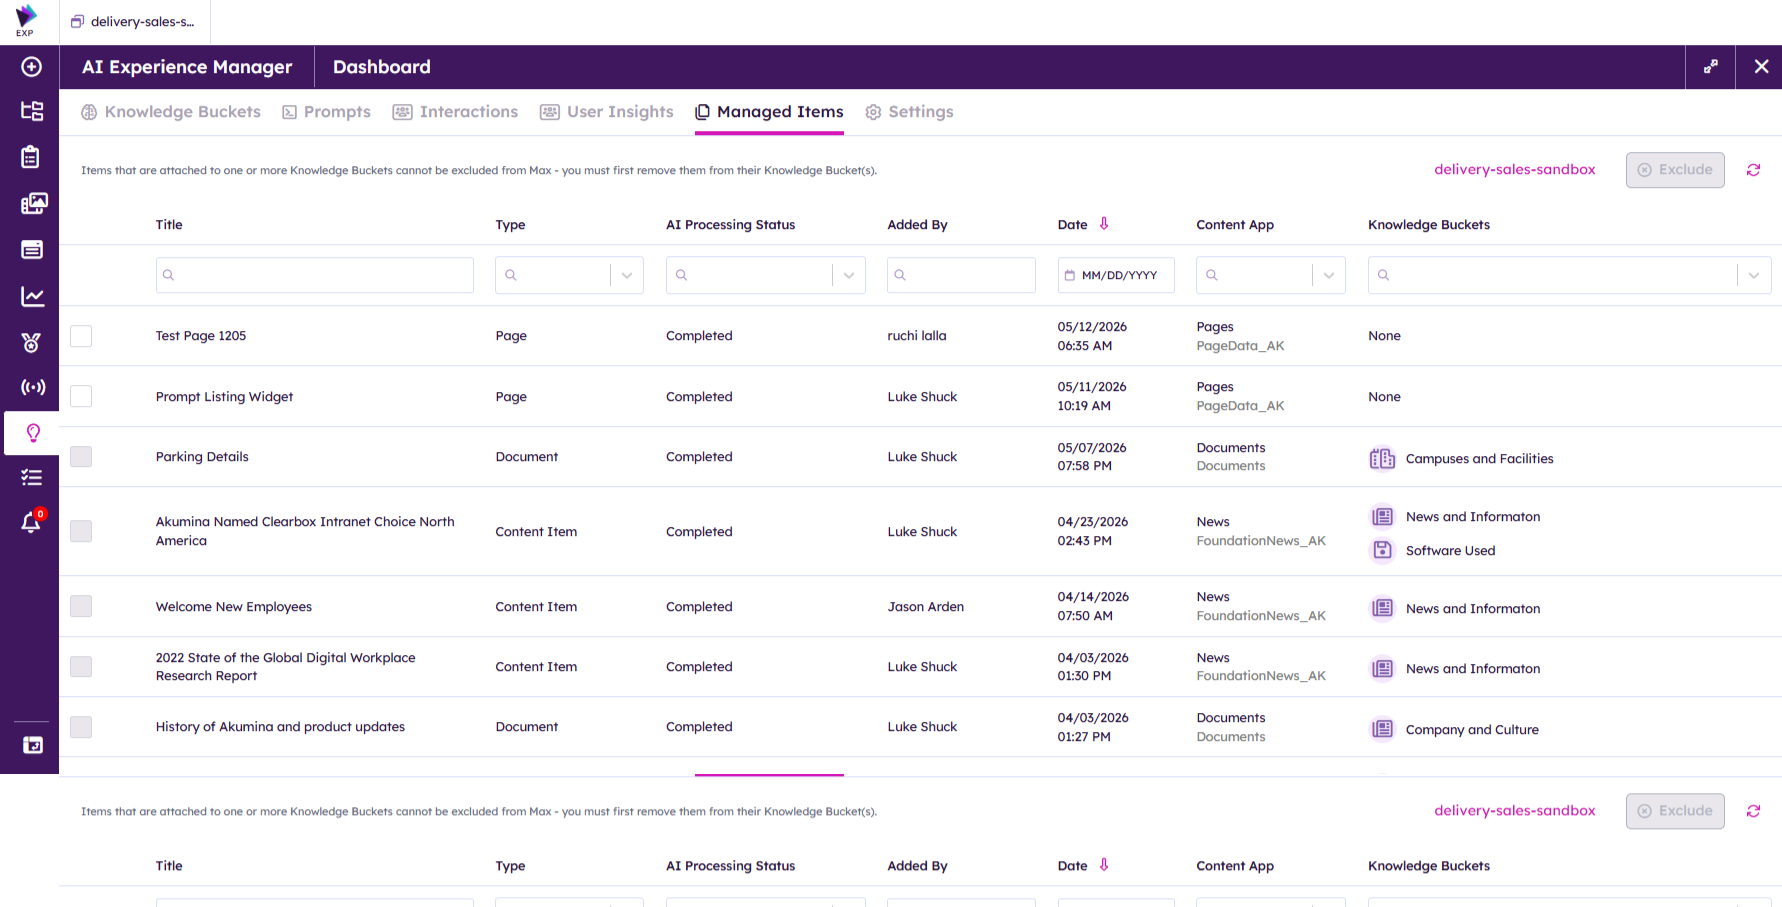Expand the dashboard with the fullscreen icon
Viewport: 1782px width, 907px height.
(1711, 66)
